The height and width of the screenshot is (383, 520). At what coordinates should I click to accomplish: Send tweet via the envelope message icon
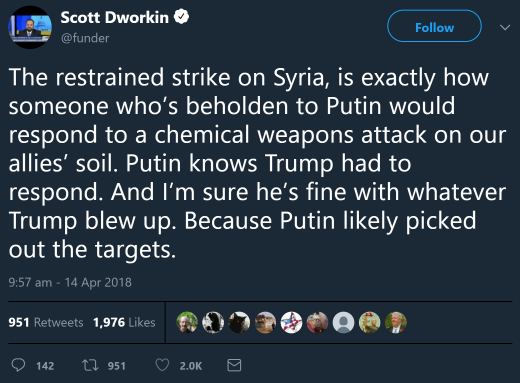coord(234,365)
